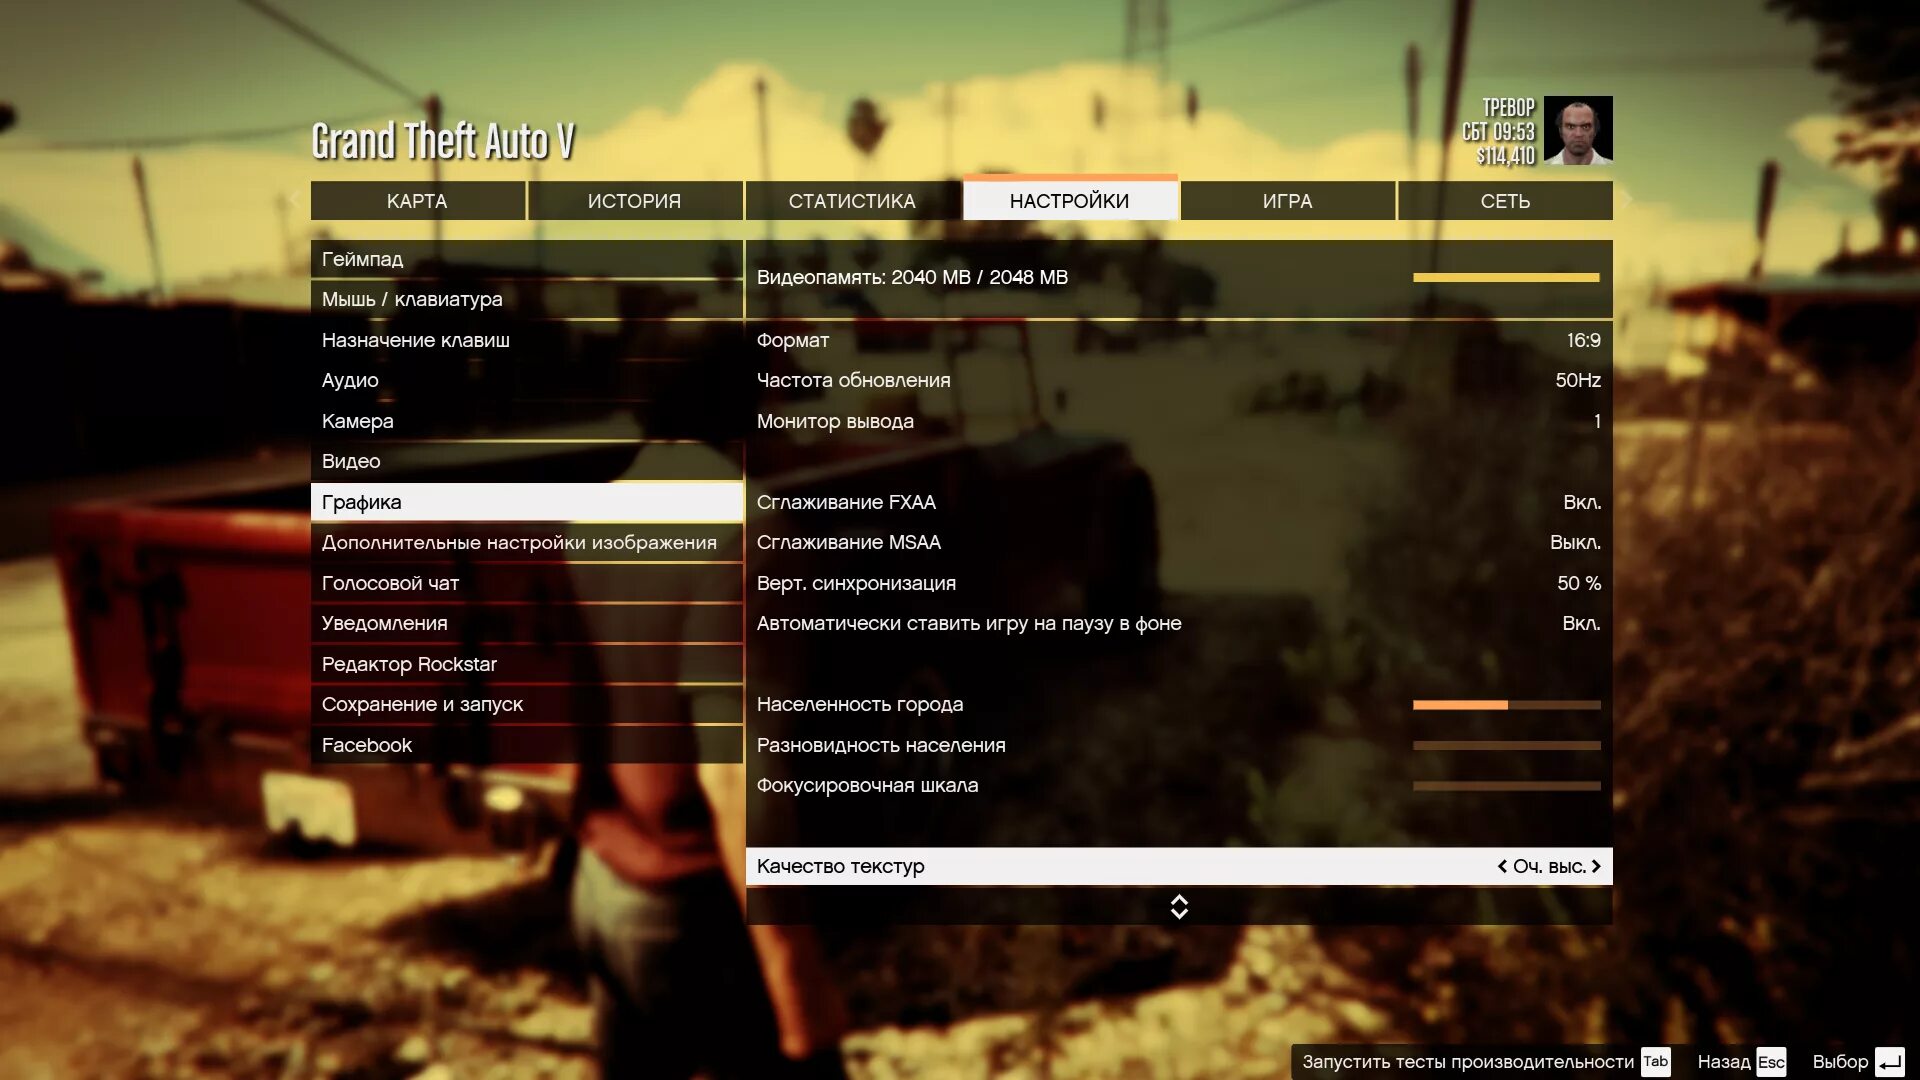Select the Монитор вывода row
The width and height of the screenshot is (1920, 1080).
click(1178, 421)
